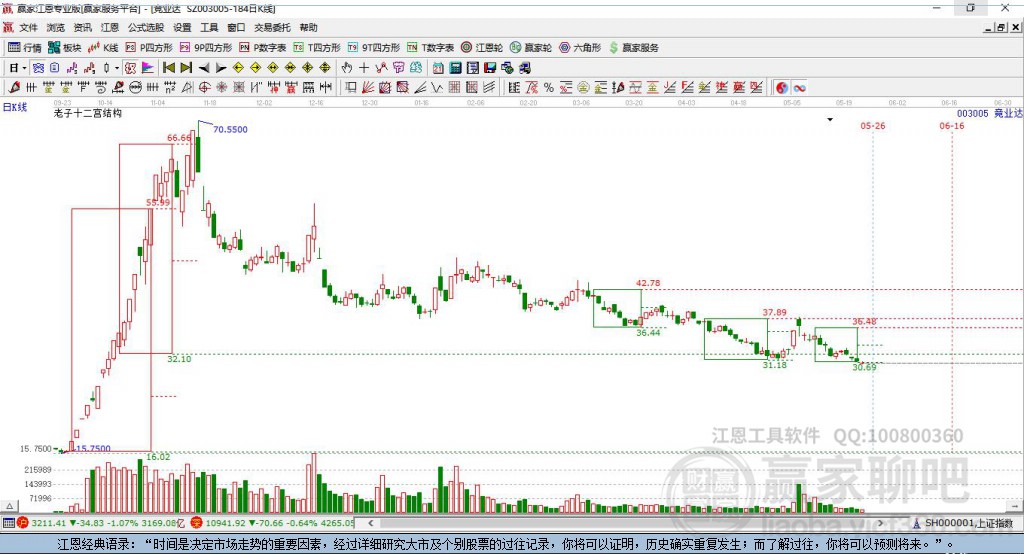The image size is (1024, 554).
Task: Open the 板块 sectors view
Action: click(64, 48)
